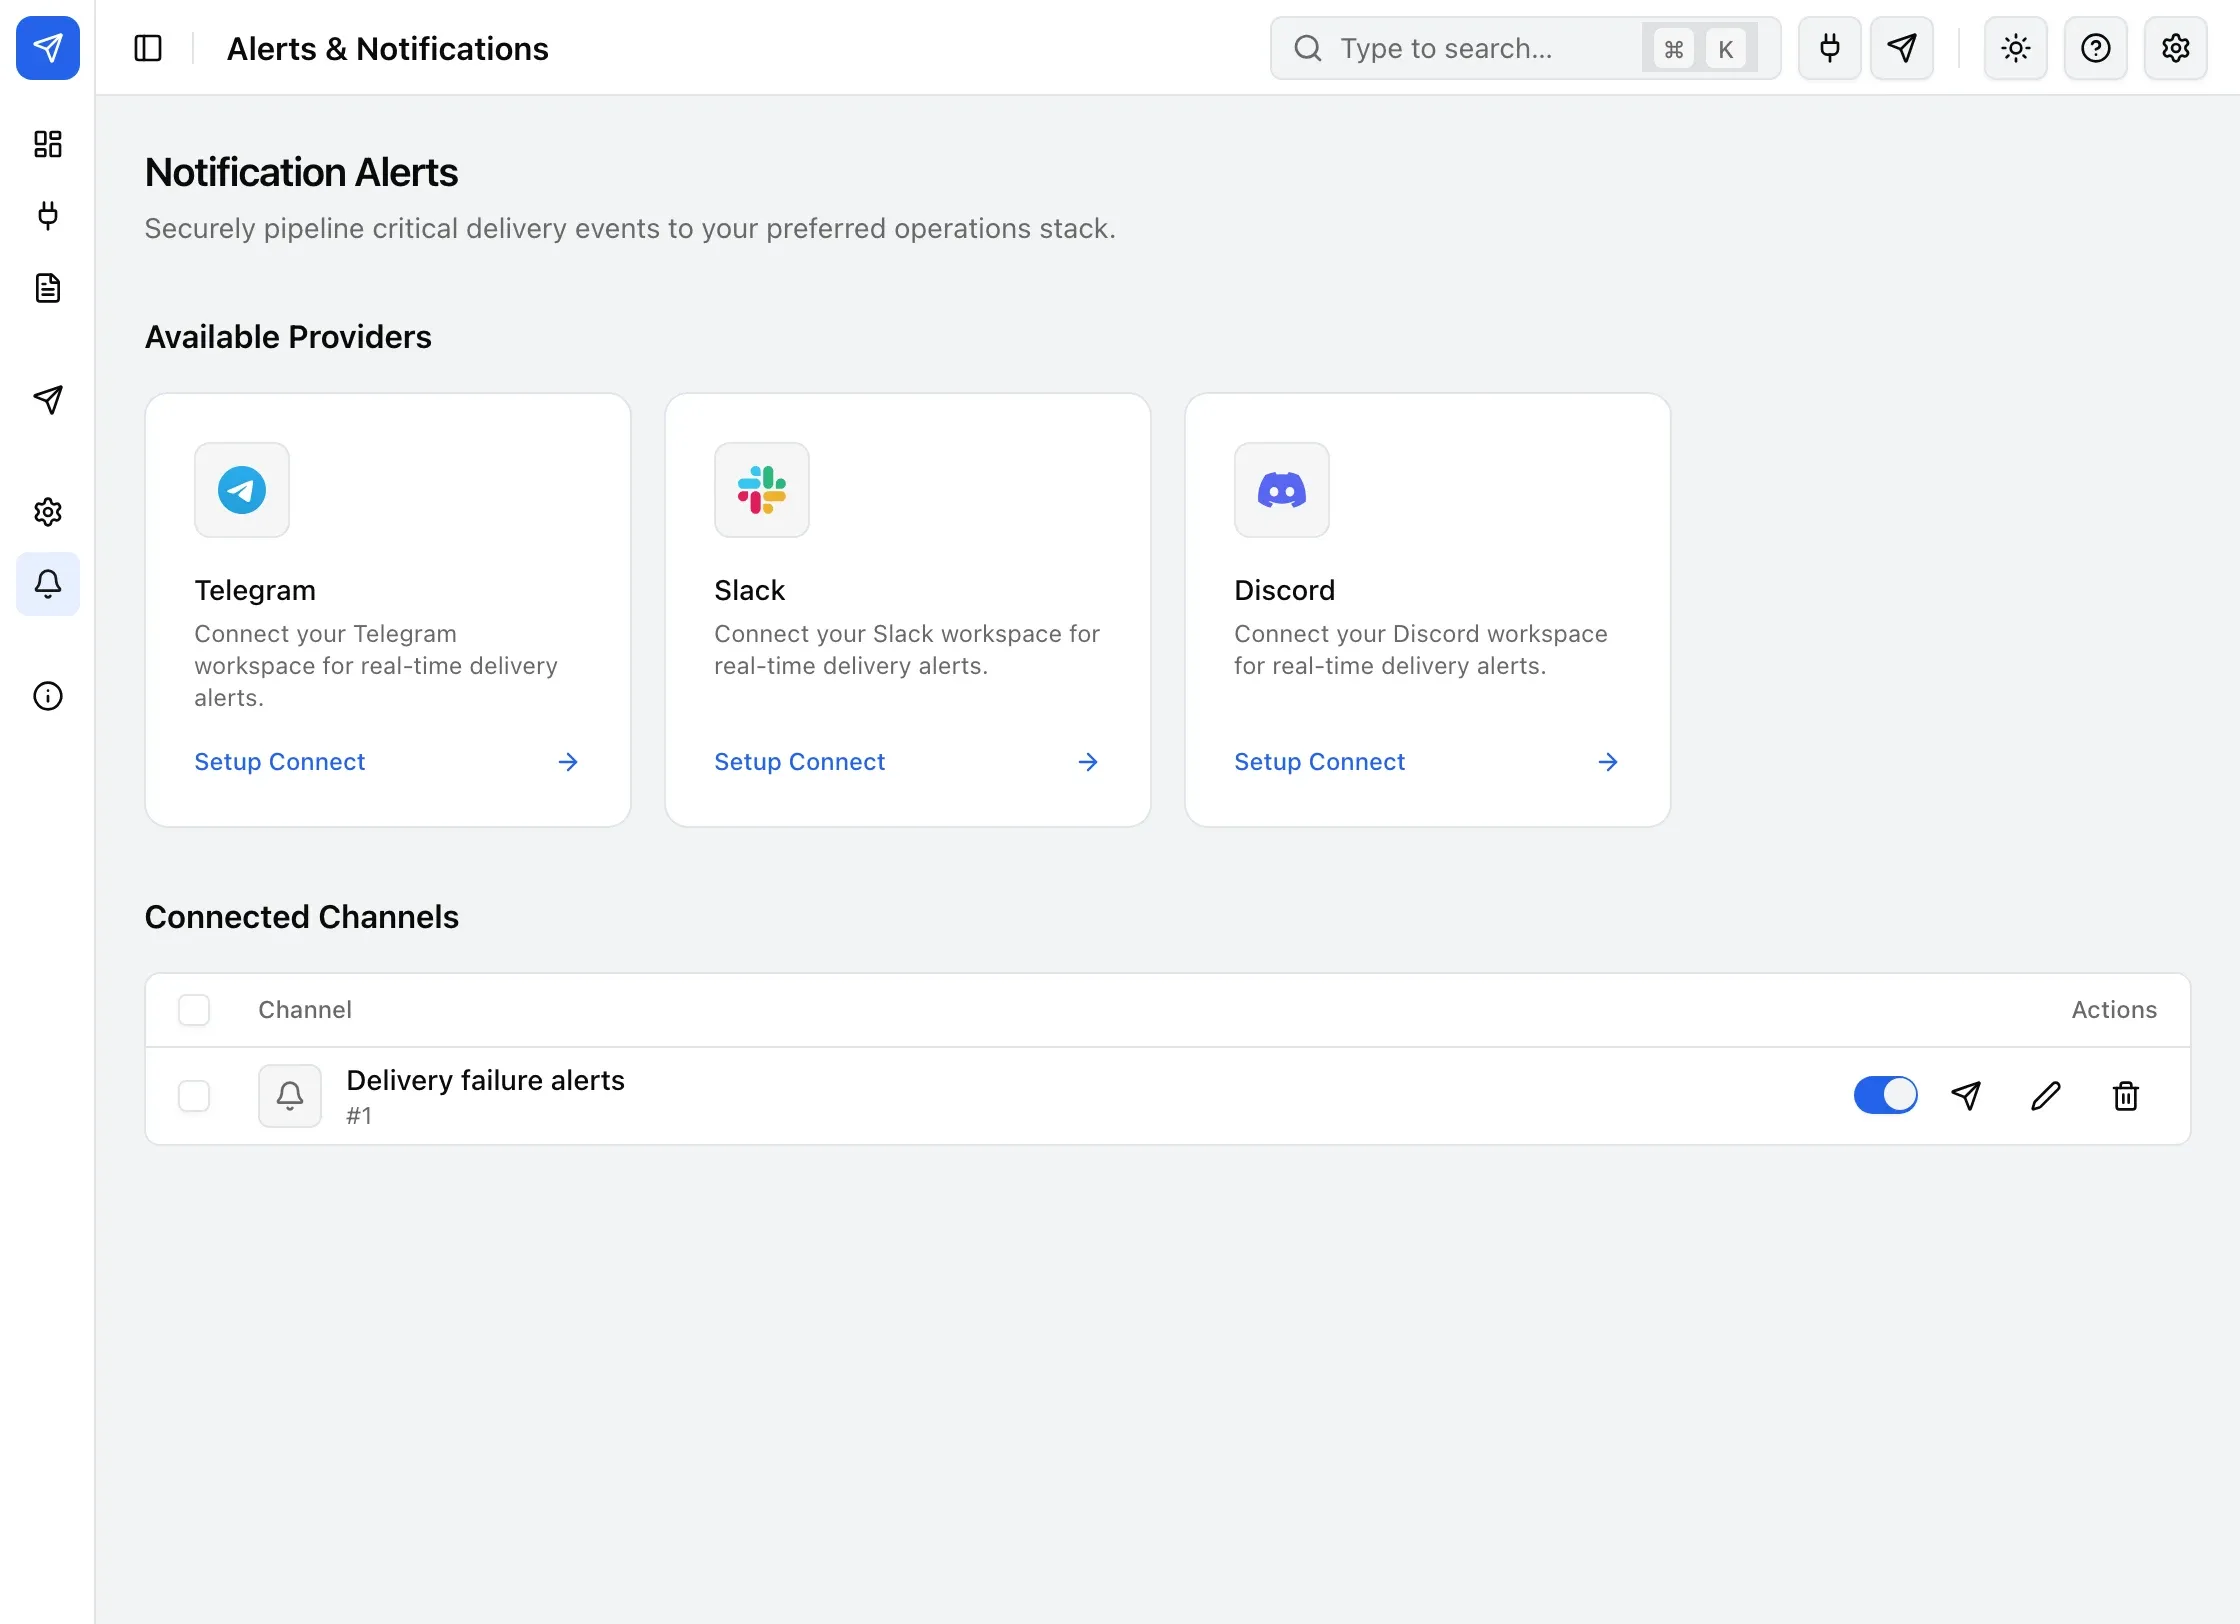Screen dimensions: 2240x1624
Task: Open Slack Setup Connect link
Action: pyautogui.click(x=800, y=762)
